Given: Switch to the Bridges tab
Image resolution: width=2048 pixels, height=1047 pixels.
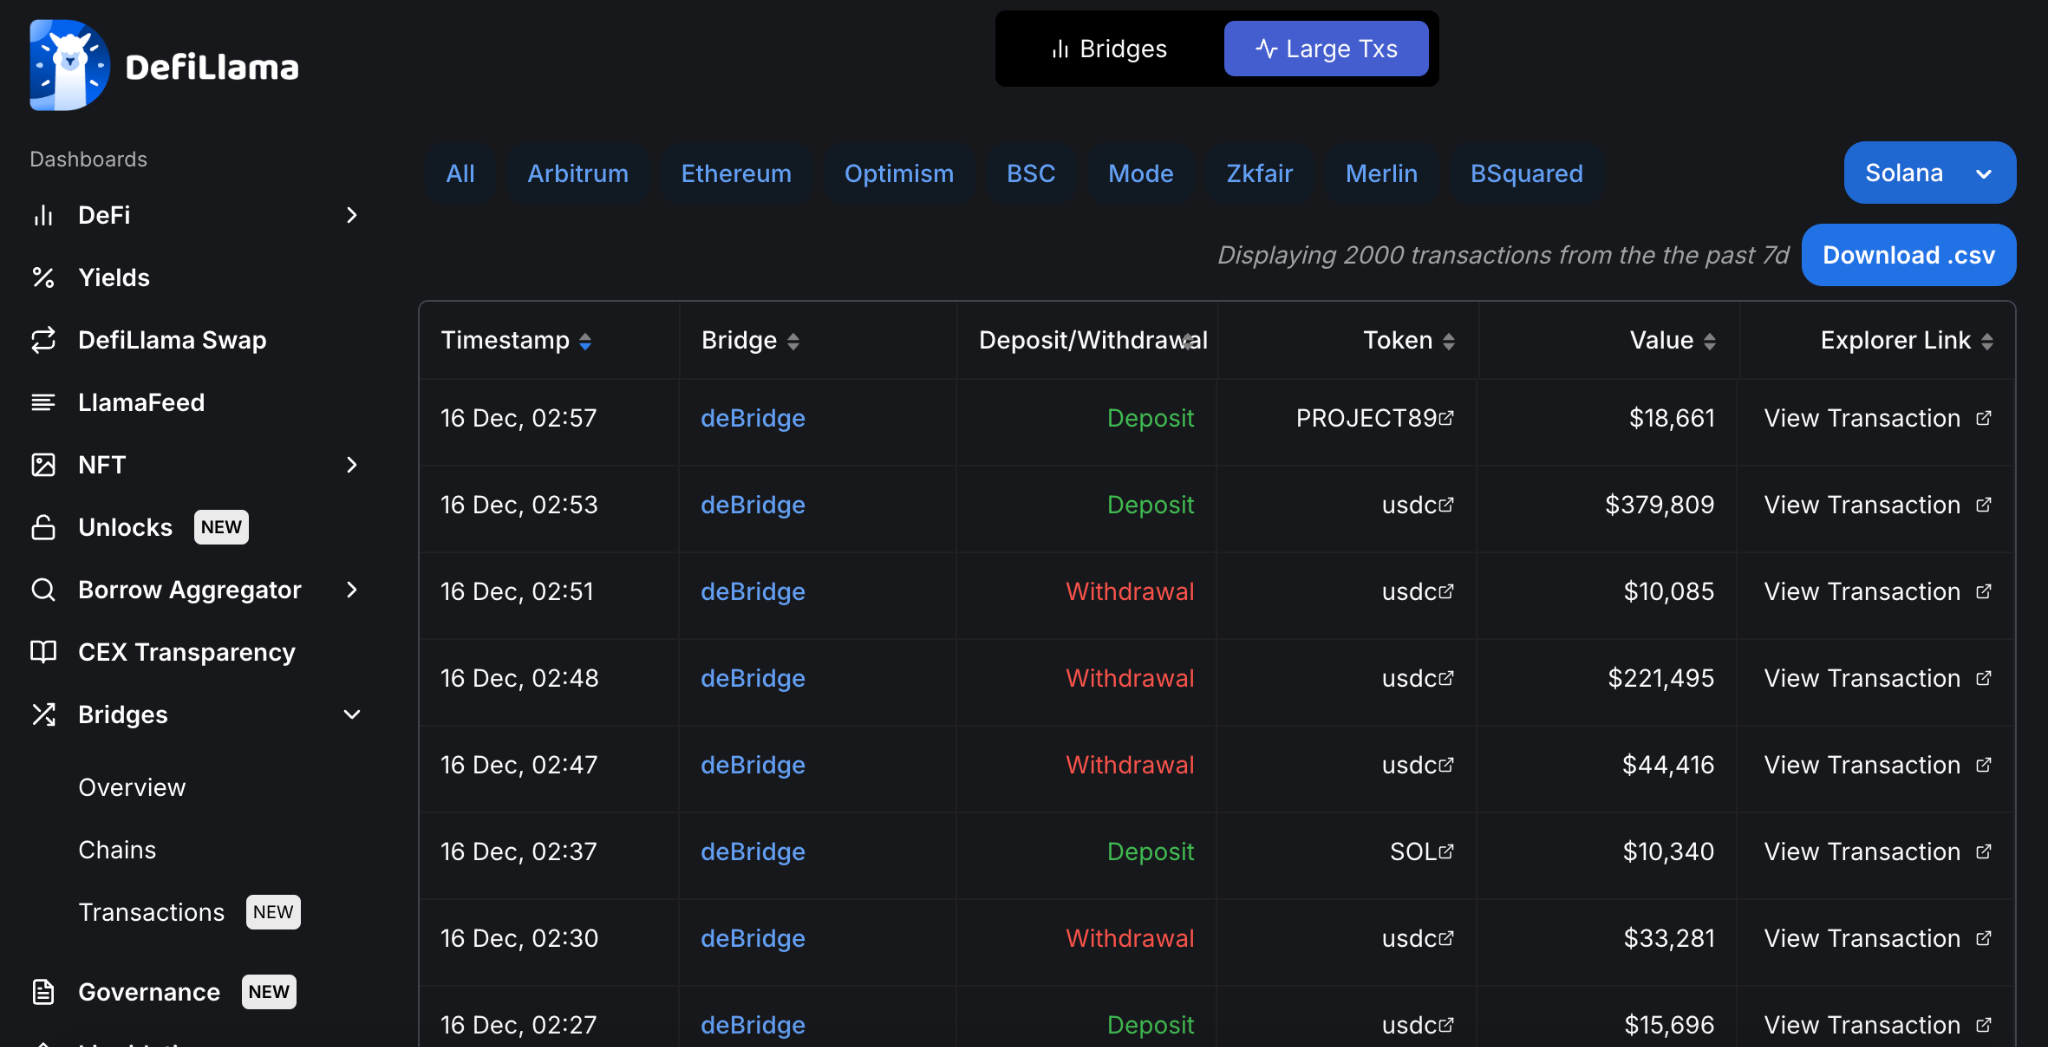Looking at the screenshot, I should [1109, 49].
